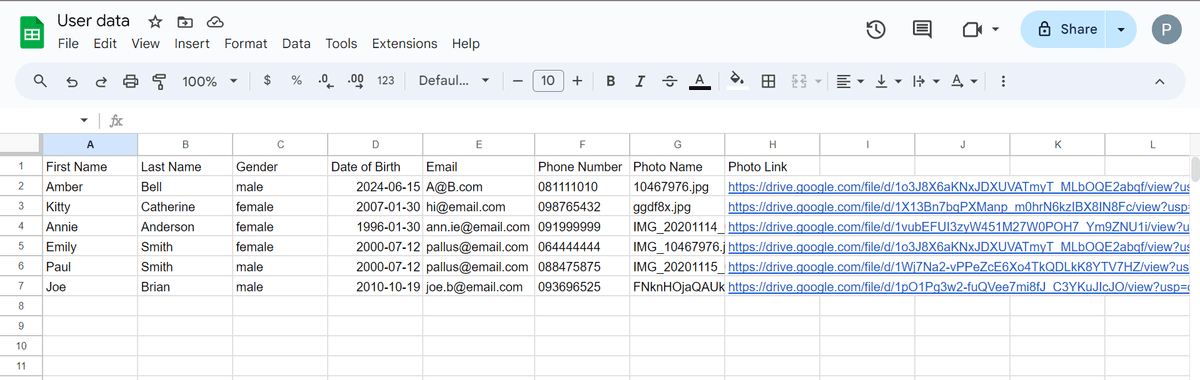This screenshot has height=380, width=1200.
Task: Open the more number formats 123 menu
Action: [x=385, y=81]
